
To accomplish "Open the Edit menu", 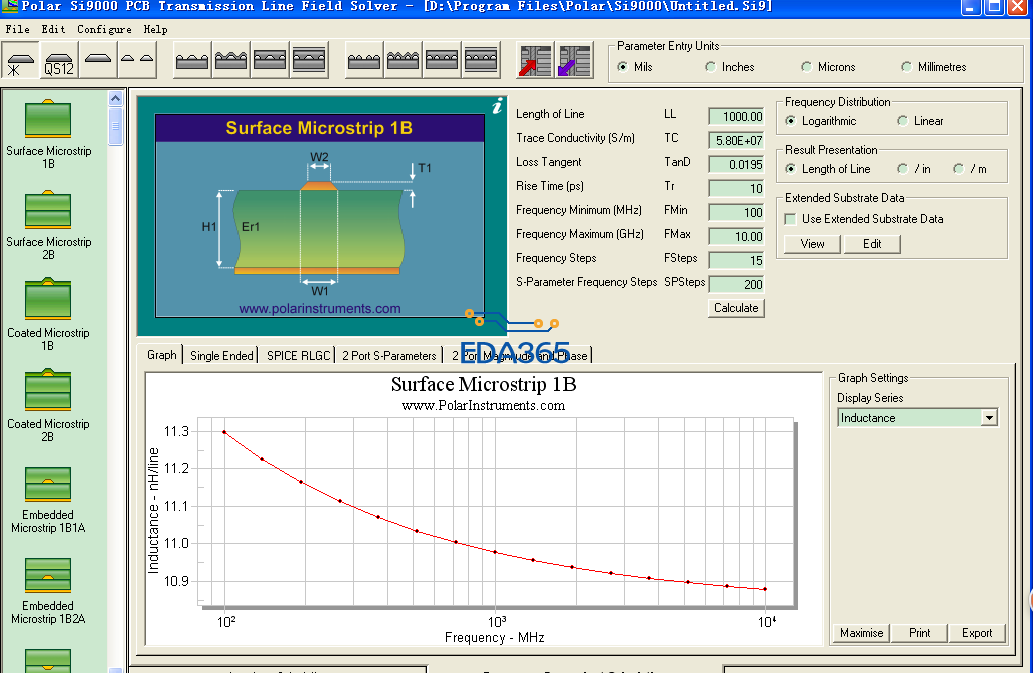I will point(53,29).
